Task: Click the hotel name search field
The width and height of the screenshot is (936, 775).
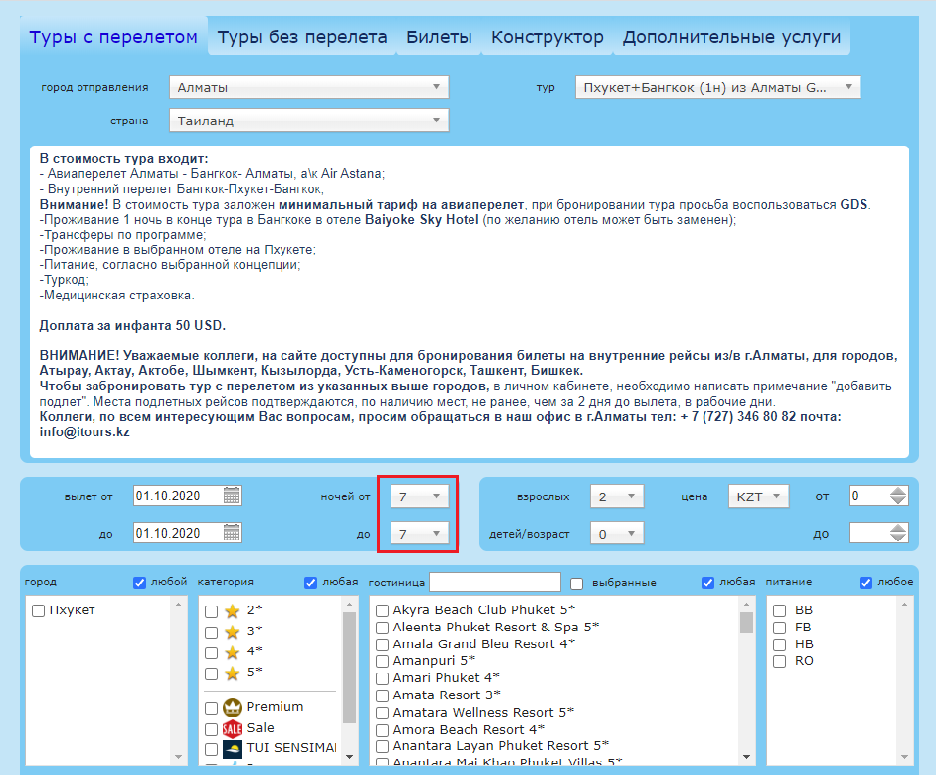Action: click(x=495, y=582)
